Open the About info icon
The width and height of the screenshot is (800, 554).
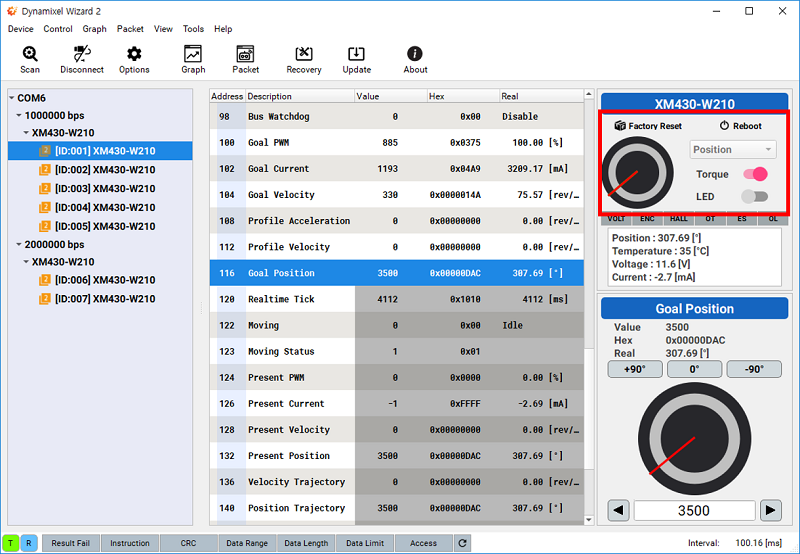tap(415, 59)
